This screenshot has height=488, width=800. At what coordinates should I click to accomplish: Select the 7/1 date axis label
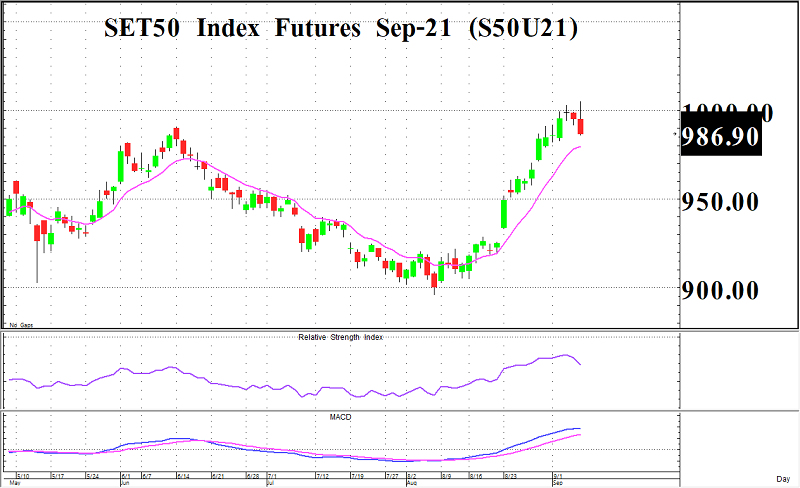272,476
